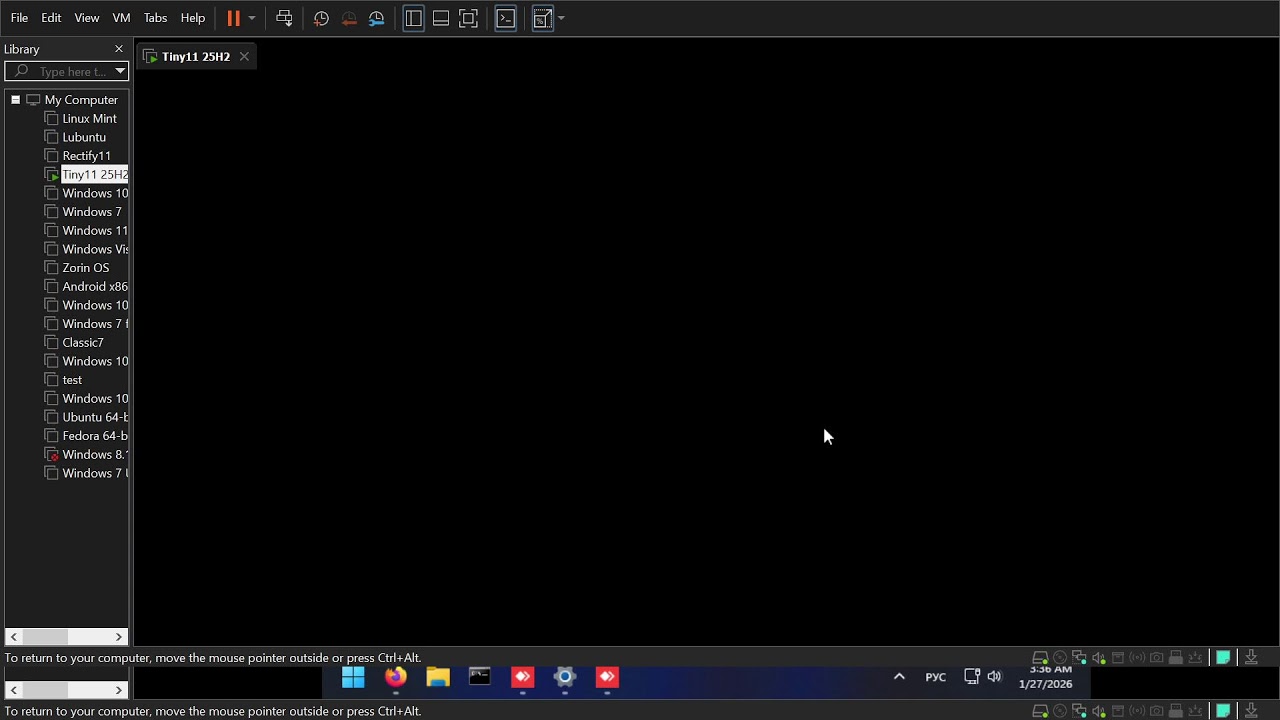Image resolution: width=1280 pixels, height=720 pixels.
Task: Open the gear settings app on guest taskbar
Action: 565,678
